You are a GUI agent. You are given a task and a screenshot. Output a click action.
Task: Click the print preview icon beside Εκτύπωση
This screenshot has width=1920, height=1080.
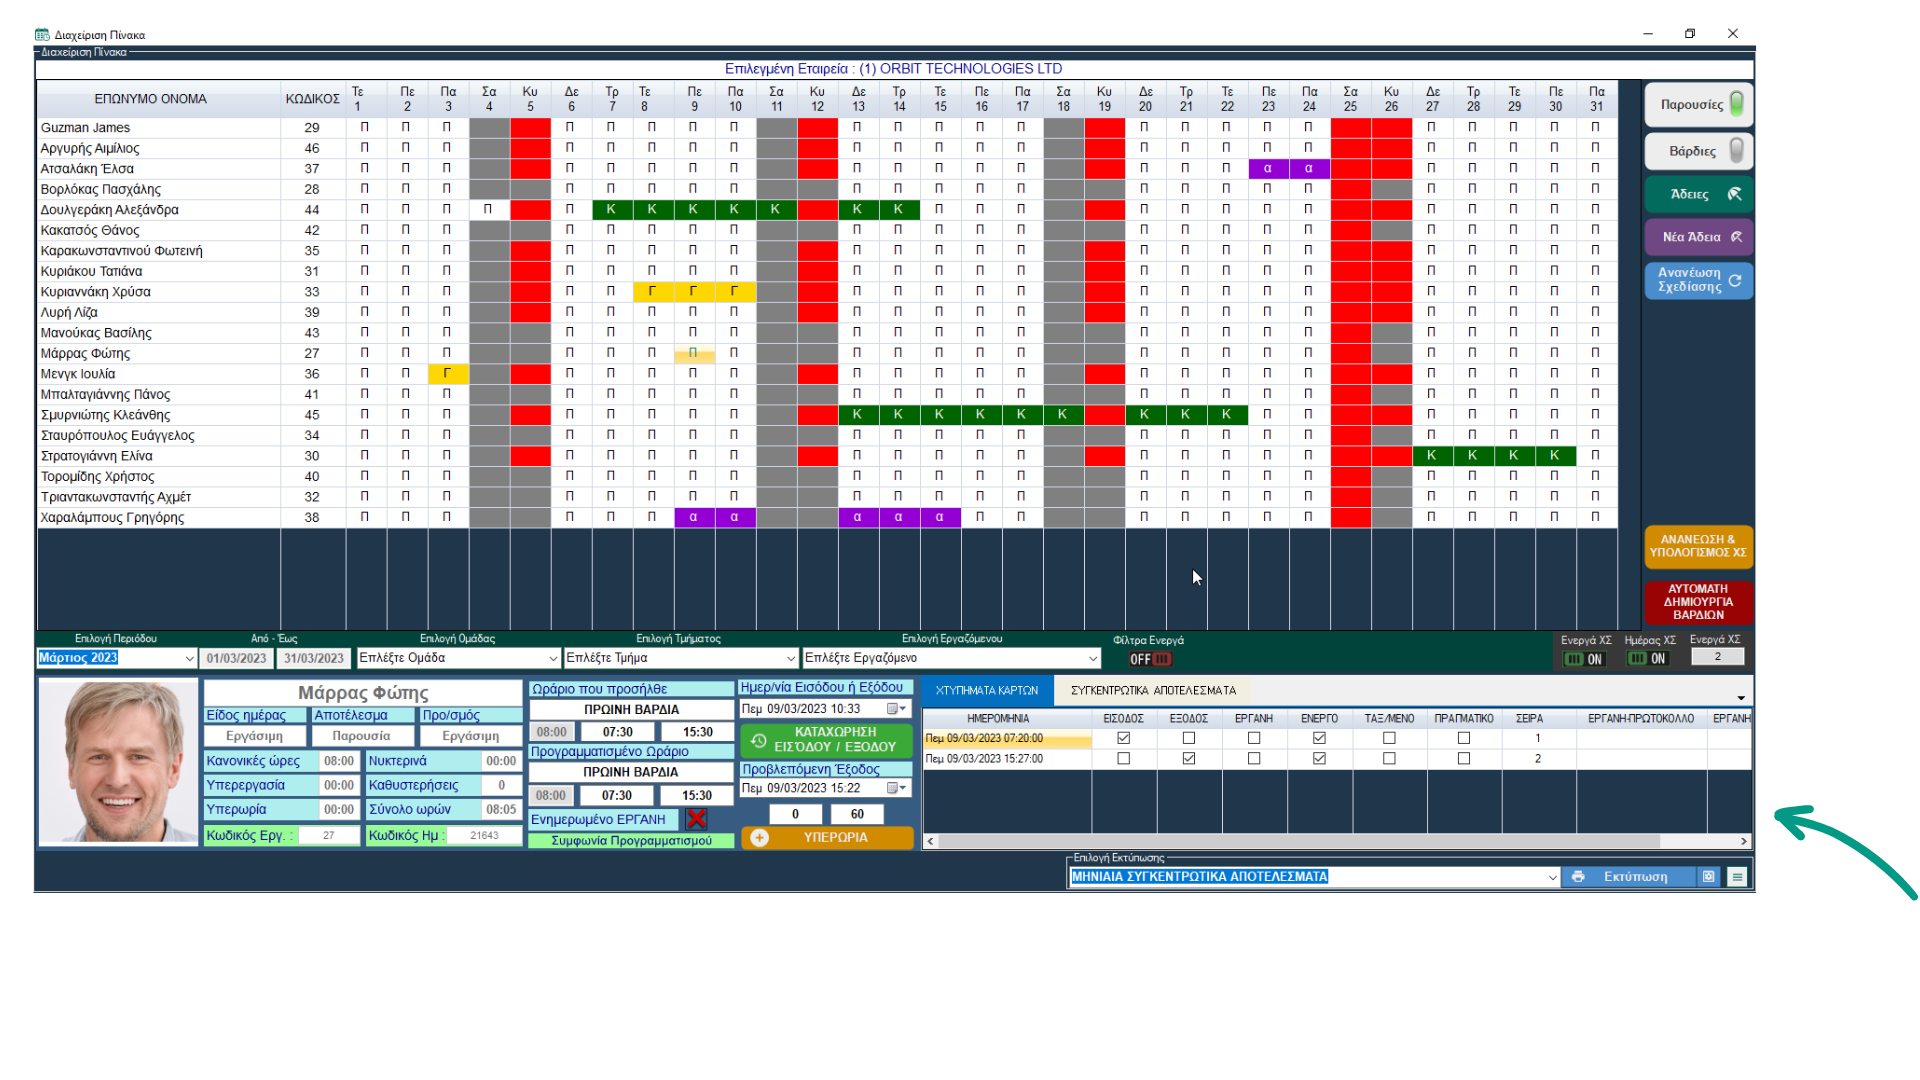(x=1709, y=877)
